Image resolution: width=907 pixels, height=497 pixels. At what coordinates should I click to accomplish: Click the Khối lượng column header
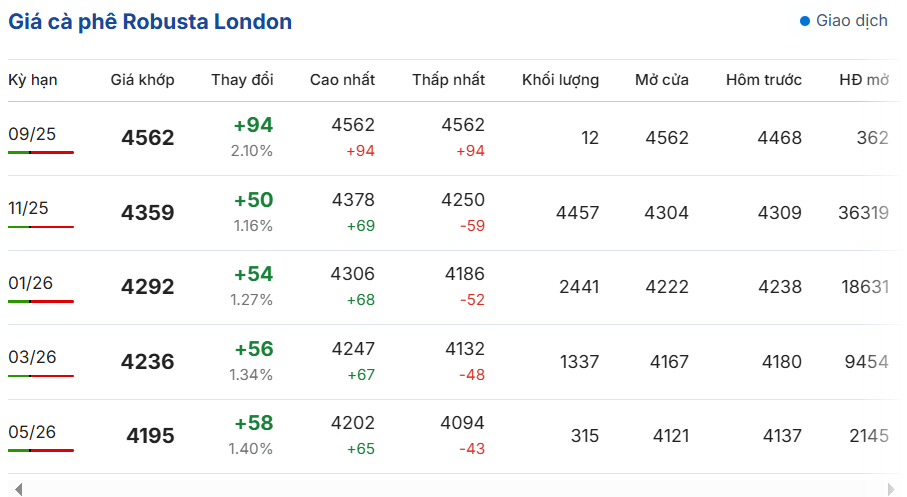click(561, 80)
